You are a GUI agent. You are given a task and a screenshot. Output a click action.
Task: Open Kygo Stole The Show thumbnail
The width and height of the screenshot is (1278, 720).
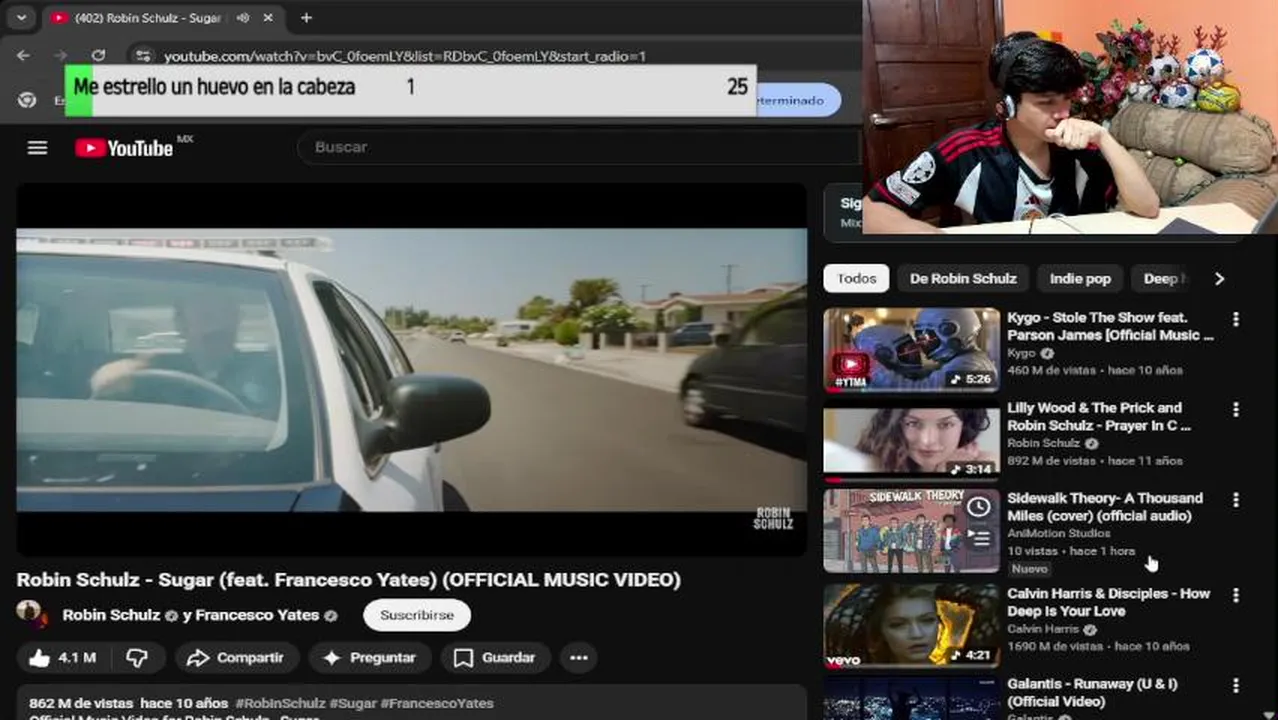(911, 349)
